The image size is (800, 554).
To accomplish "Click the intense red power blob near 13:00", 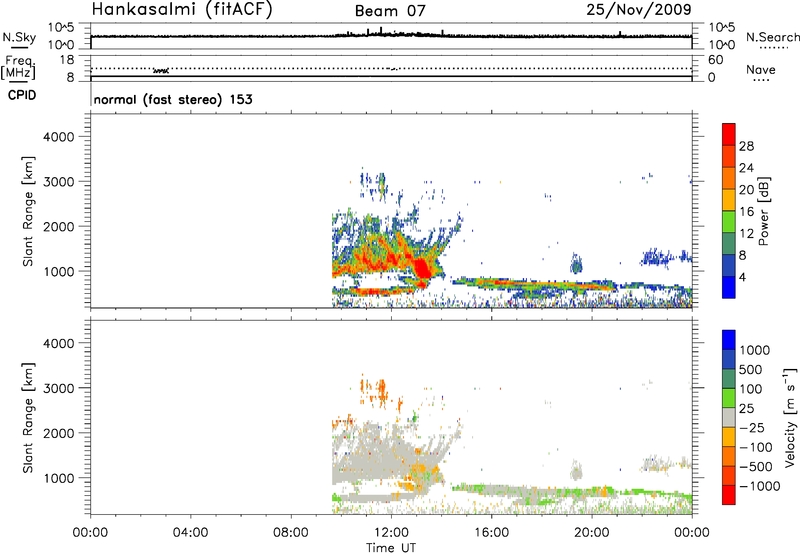I will 421,268.
